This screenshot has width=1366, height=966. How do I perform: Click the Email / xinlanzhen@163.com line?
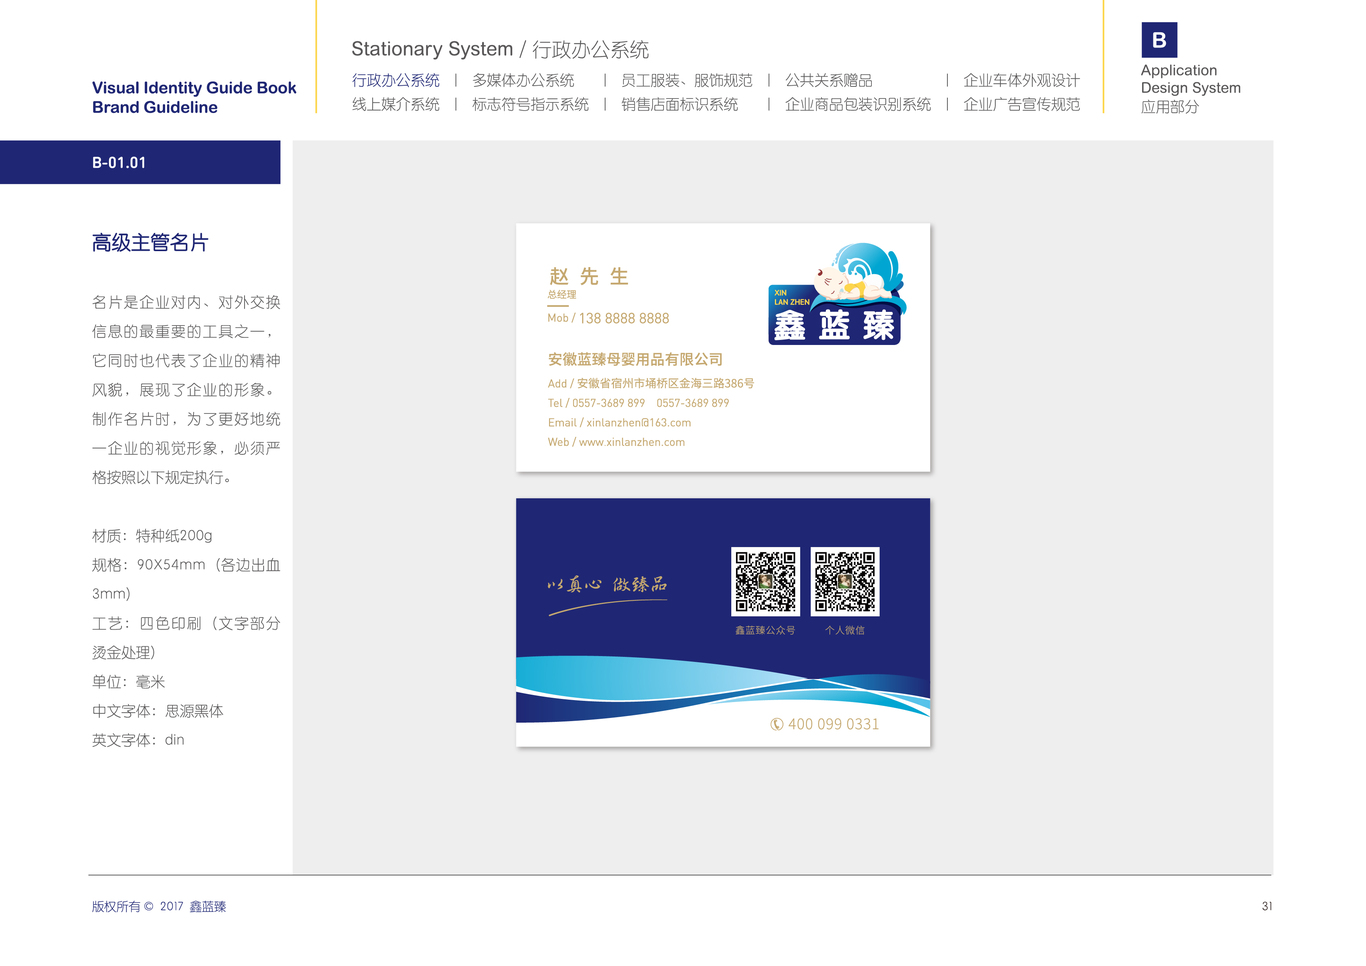619,422
